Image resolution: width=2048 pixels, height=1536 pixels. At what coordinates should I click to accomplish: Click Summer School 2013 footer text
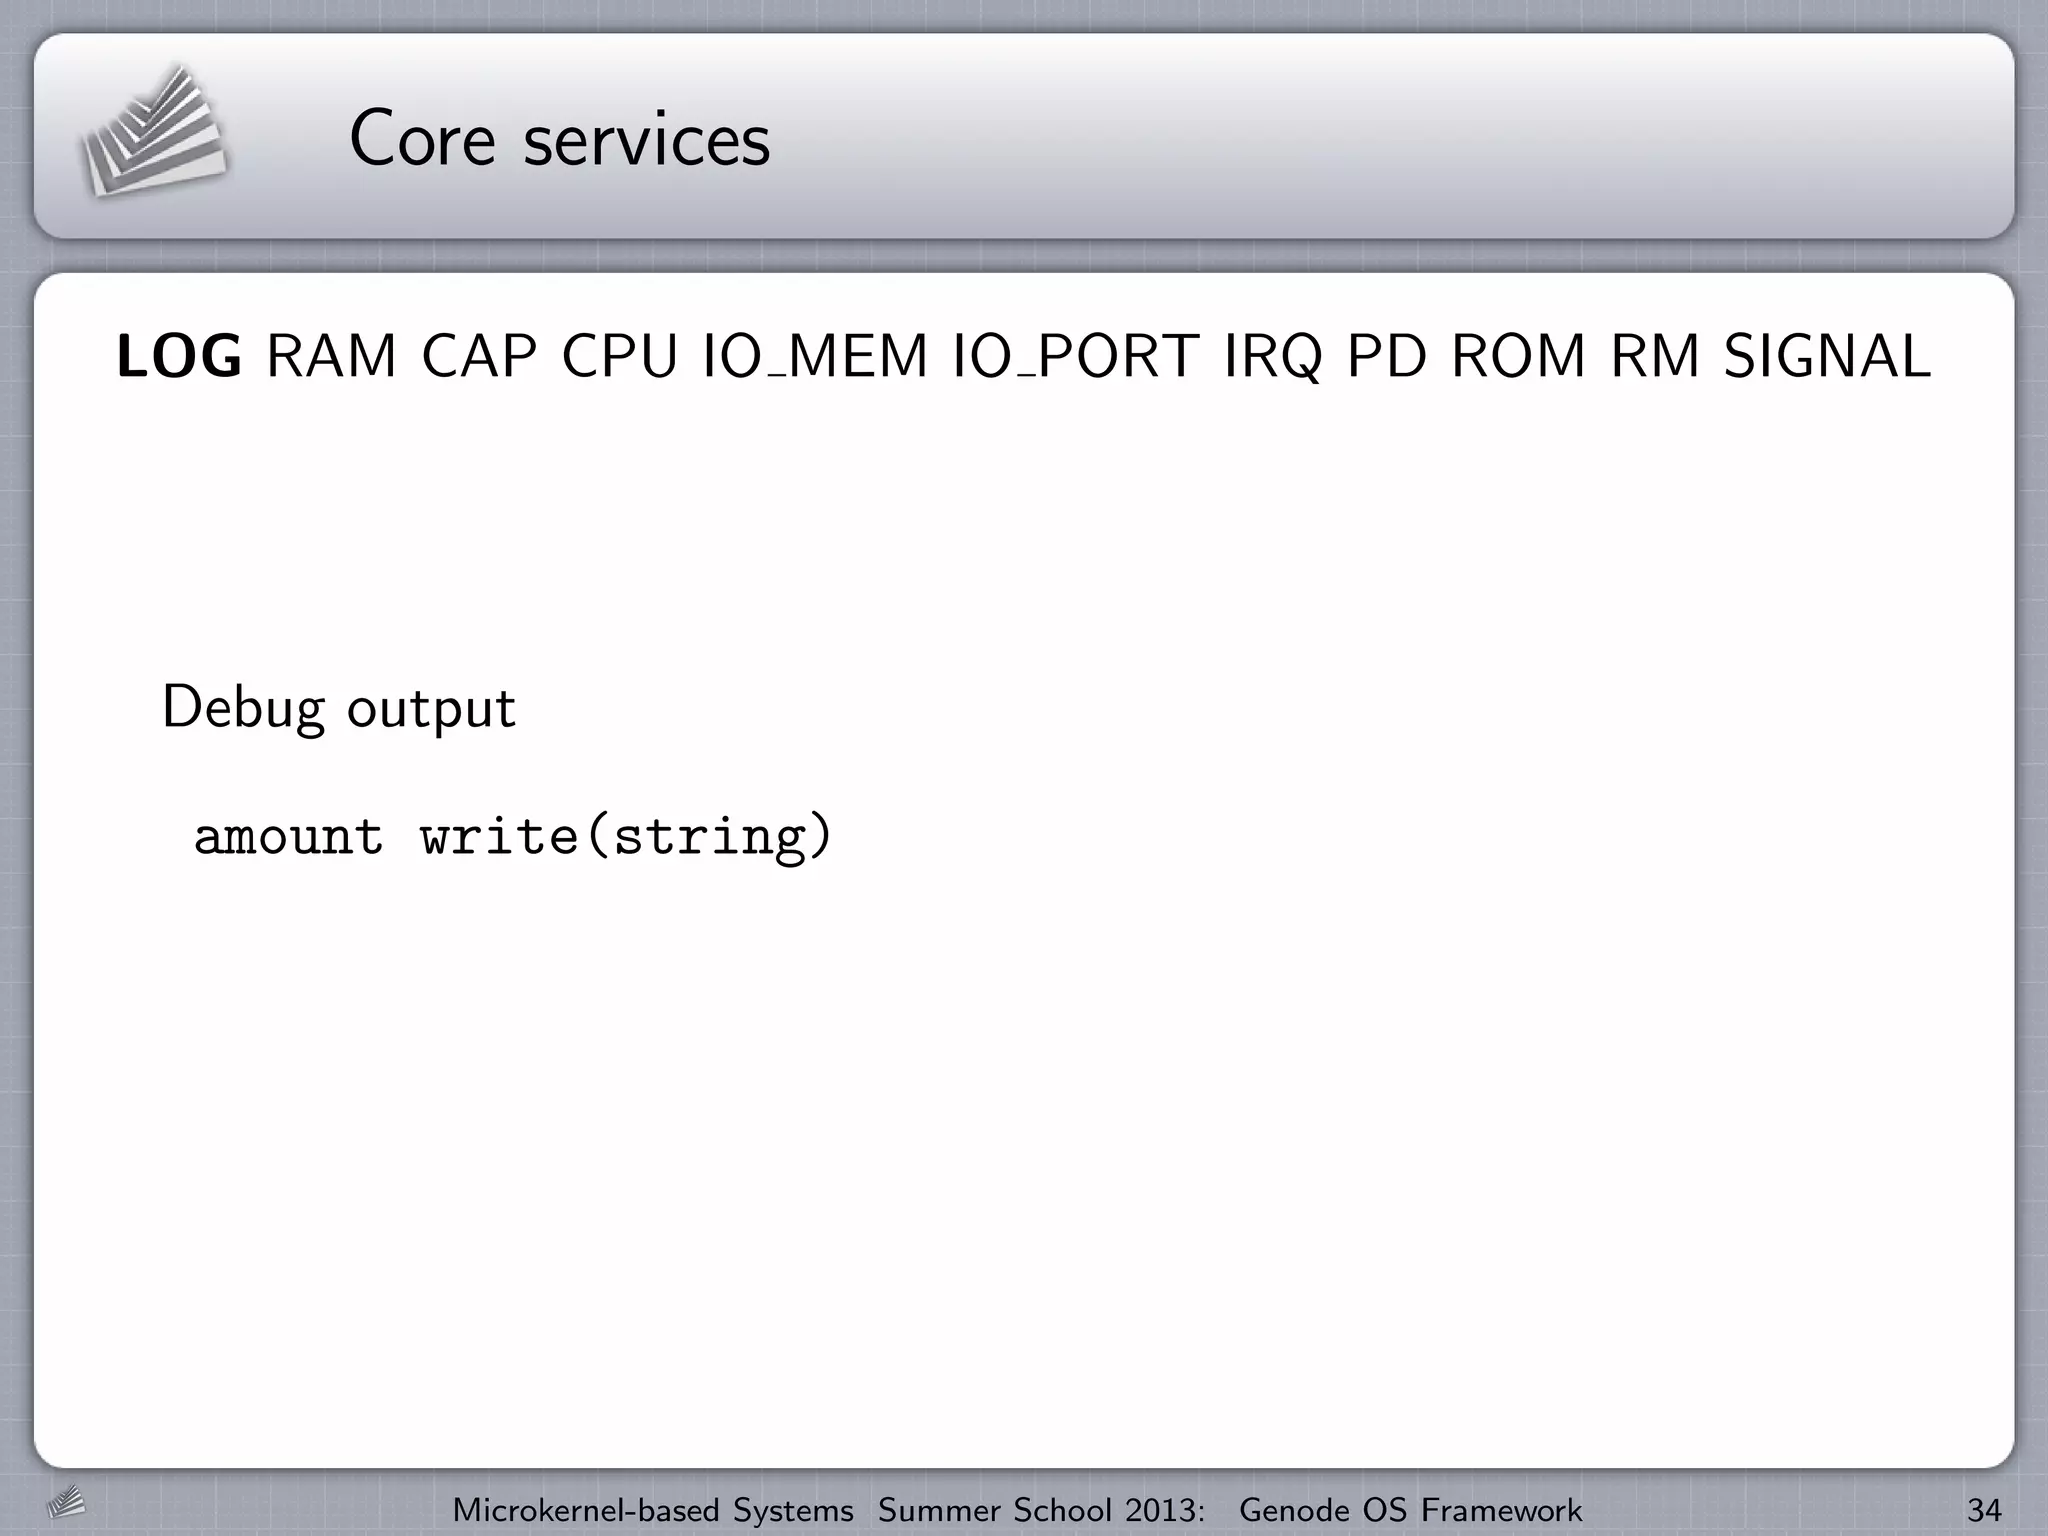click(1041, 1509)
